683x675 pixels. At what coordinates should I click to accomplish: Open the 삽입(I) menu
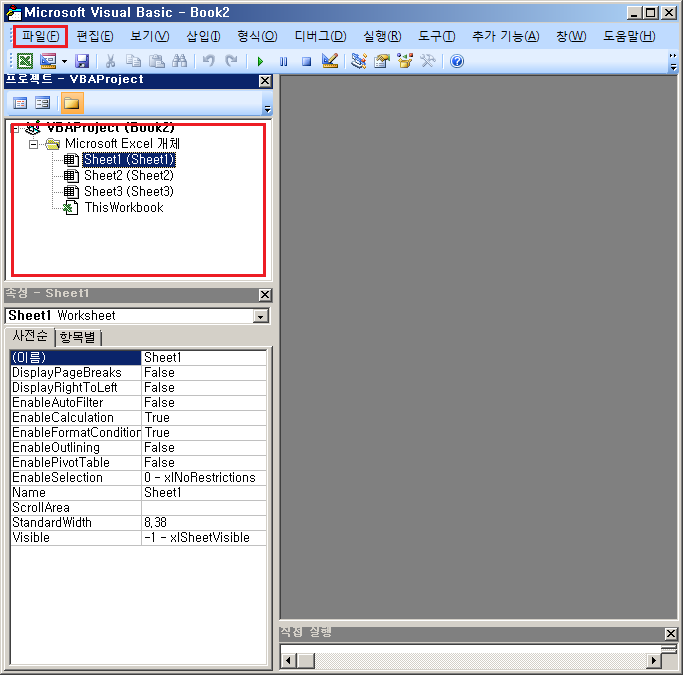click(203, 36)
